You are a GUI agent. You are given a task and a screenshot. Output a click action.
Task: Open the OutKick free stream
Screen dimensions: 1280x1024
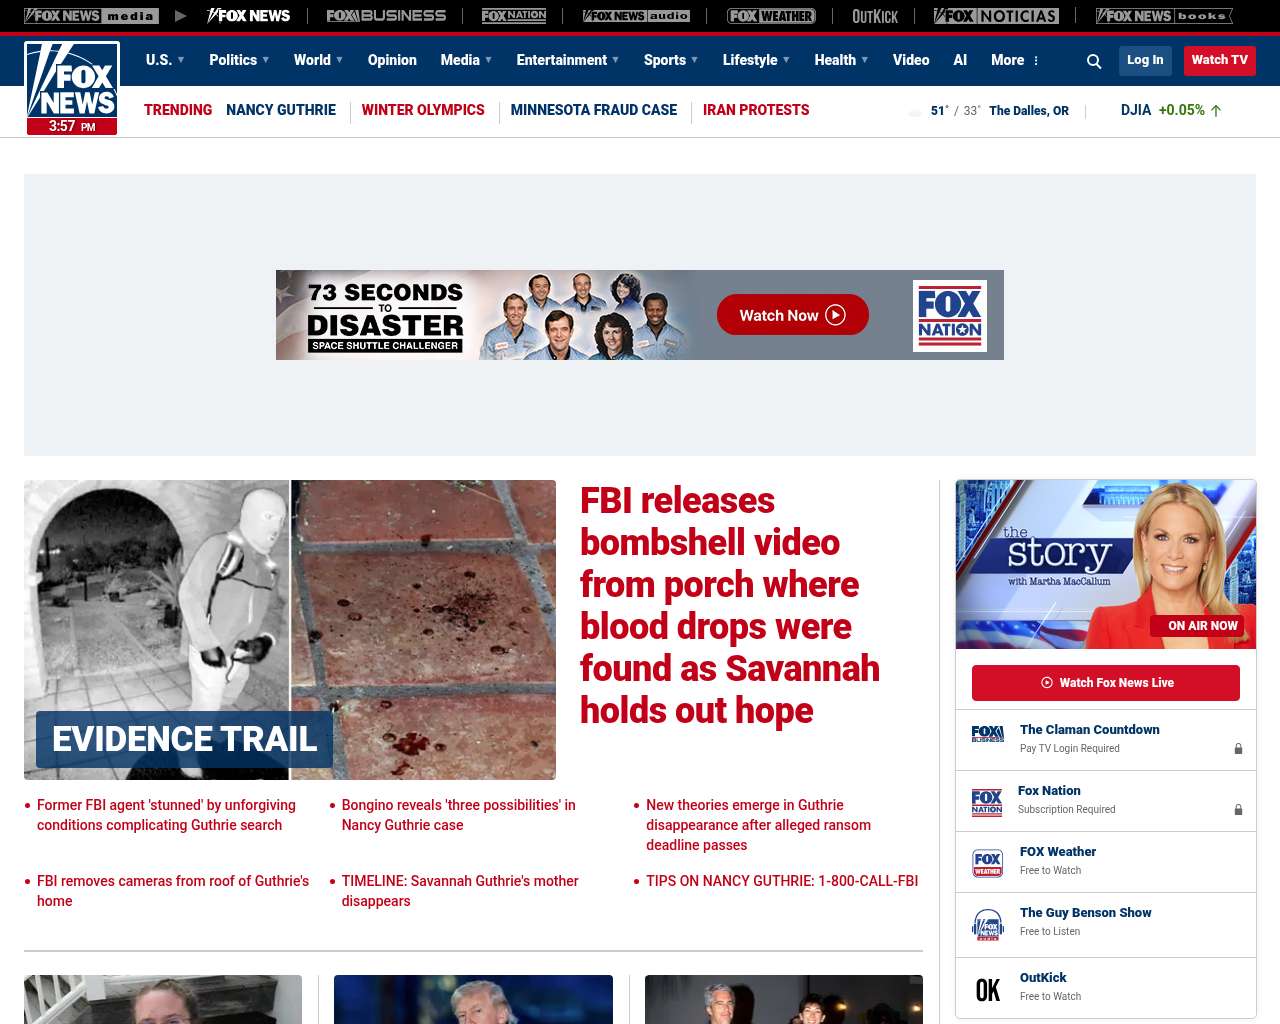click(1106, 988)
